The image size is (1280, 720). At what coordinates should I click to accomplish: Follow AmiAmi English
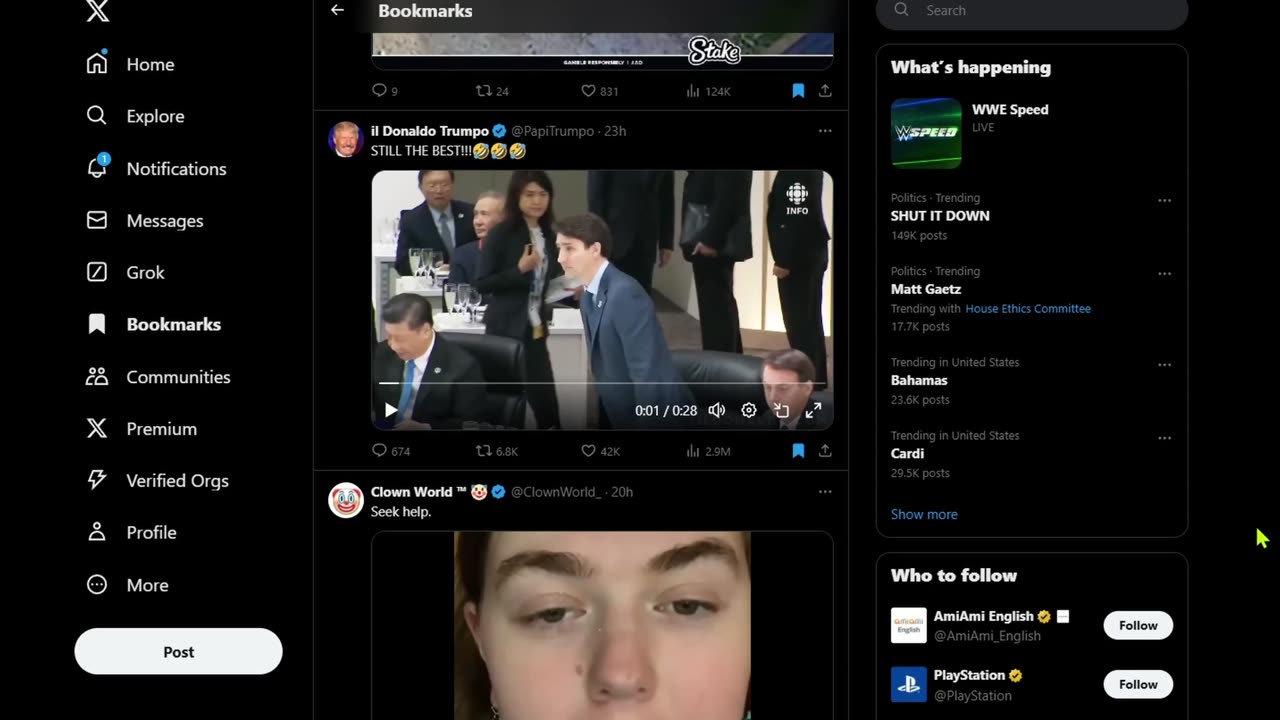point(1138,625)
